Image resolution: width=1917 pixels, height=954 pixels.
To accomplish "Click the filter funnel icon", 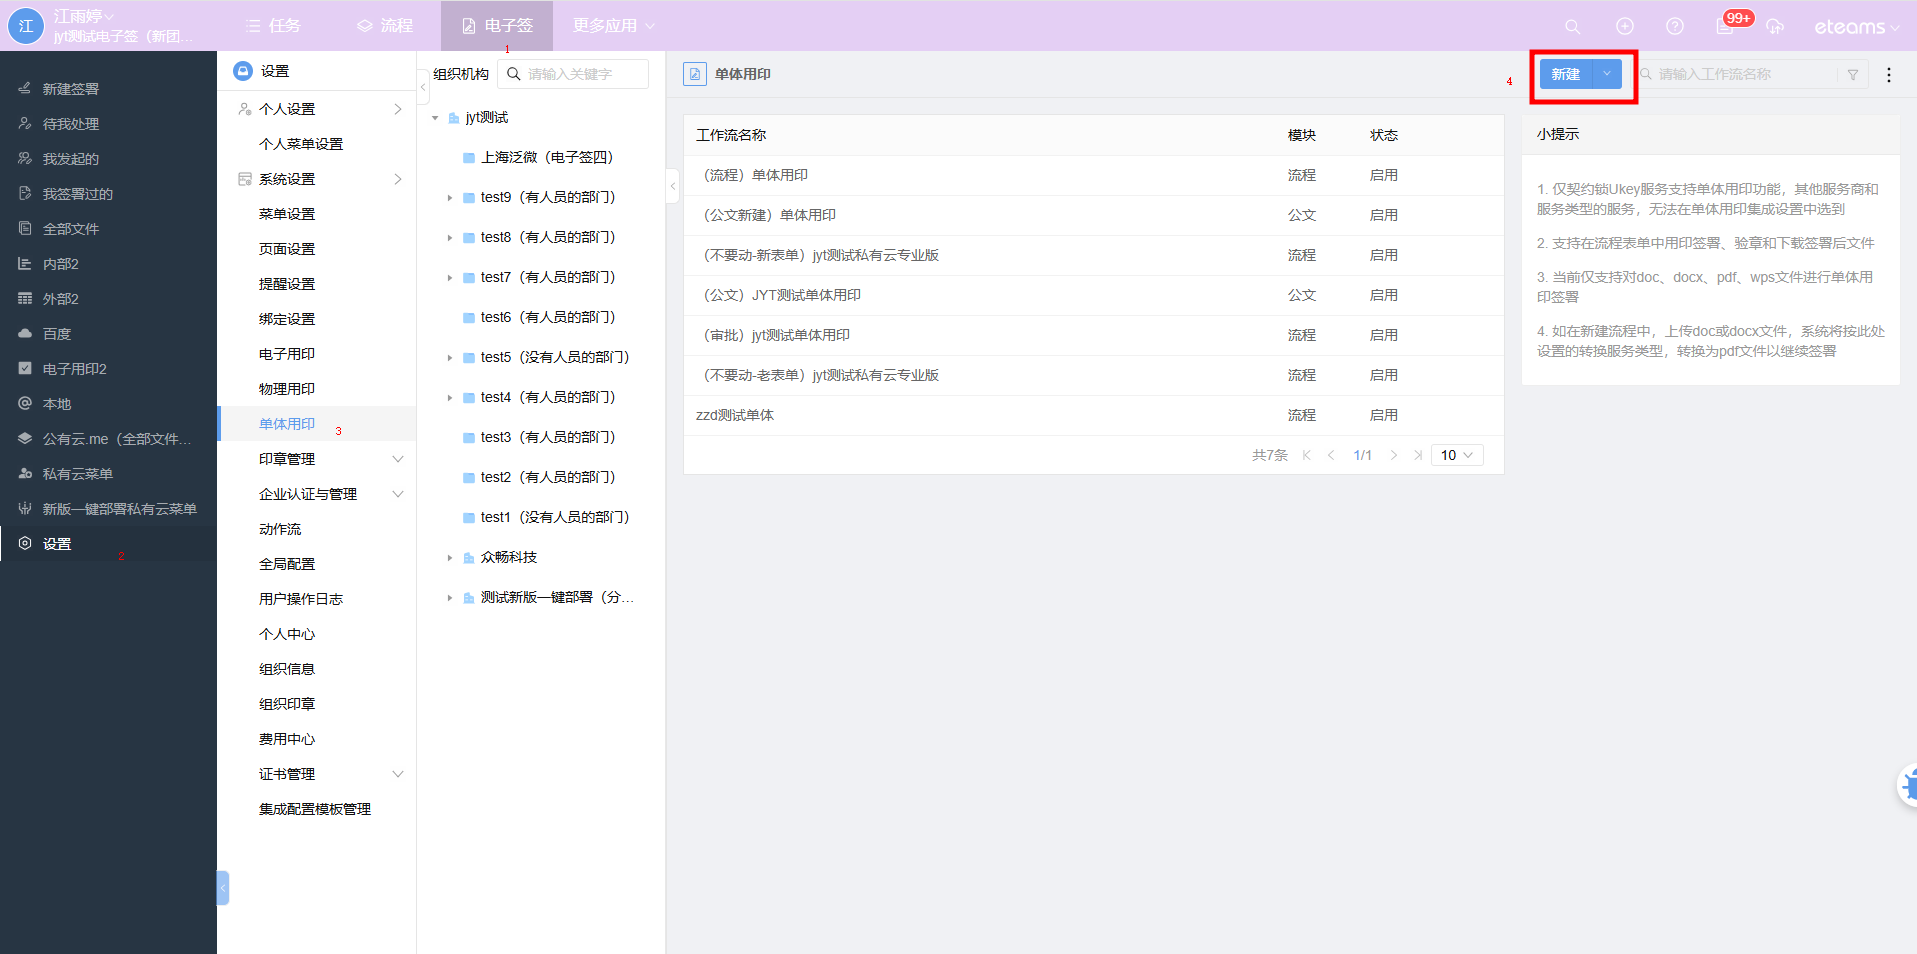I will 1853,74.
